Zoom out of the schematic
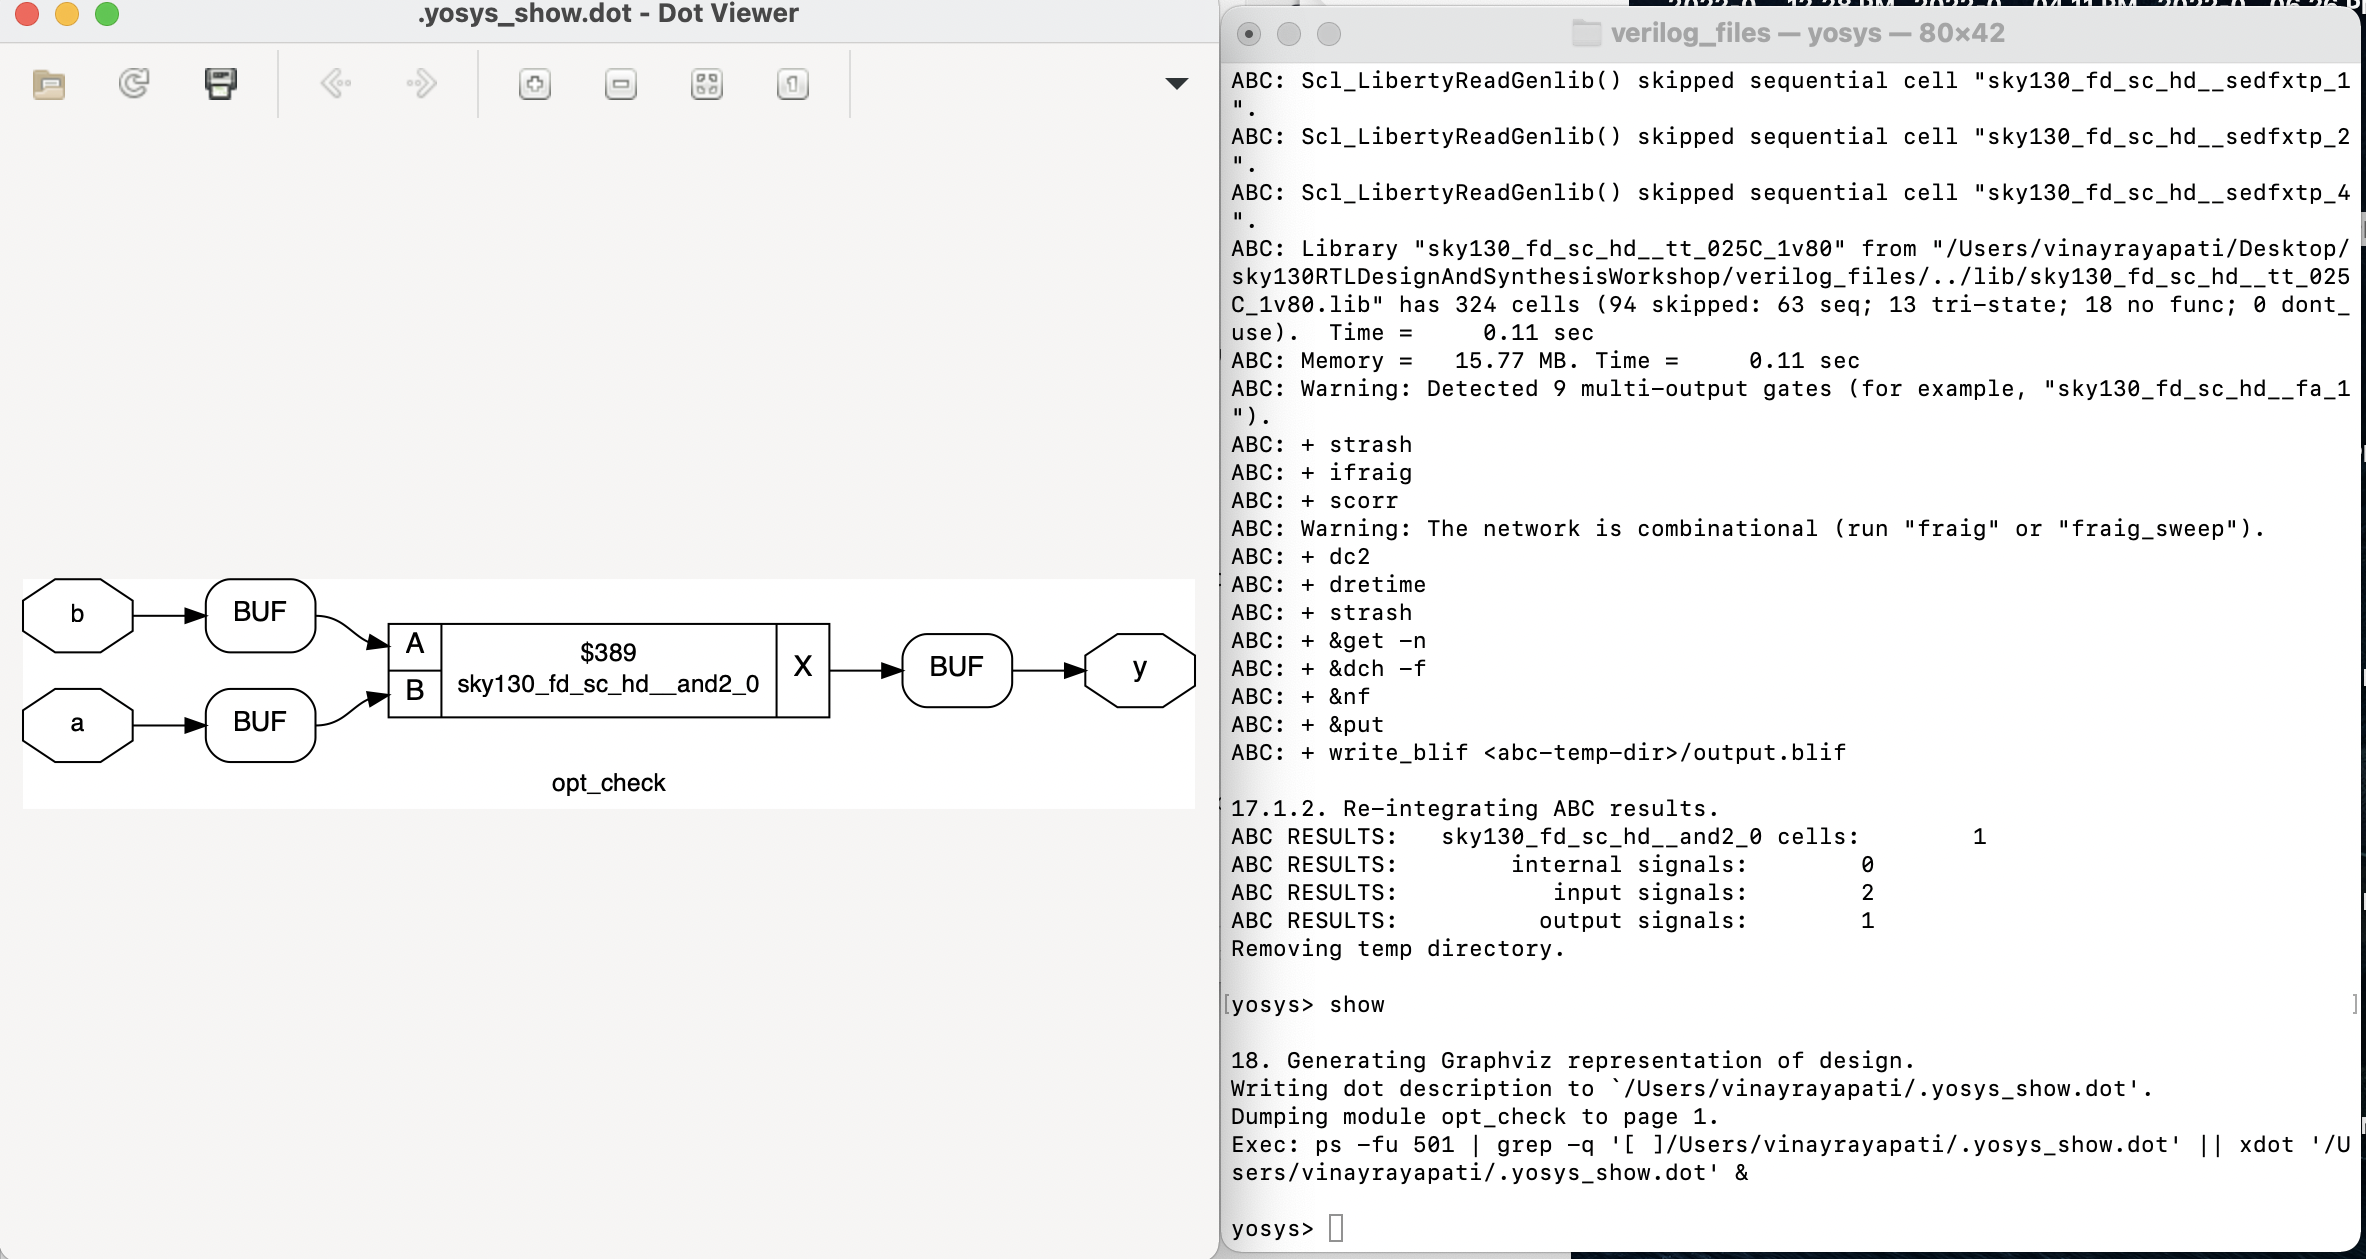 pyautogui.click(x=620, y=85)
